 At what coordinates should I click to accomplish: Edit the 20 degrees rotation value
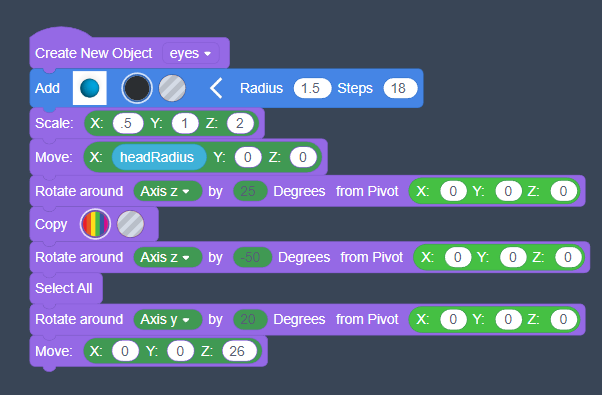(x=250, y=319)
